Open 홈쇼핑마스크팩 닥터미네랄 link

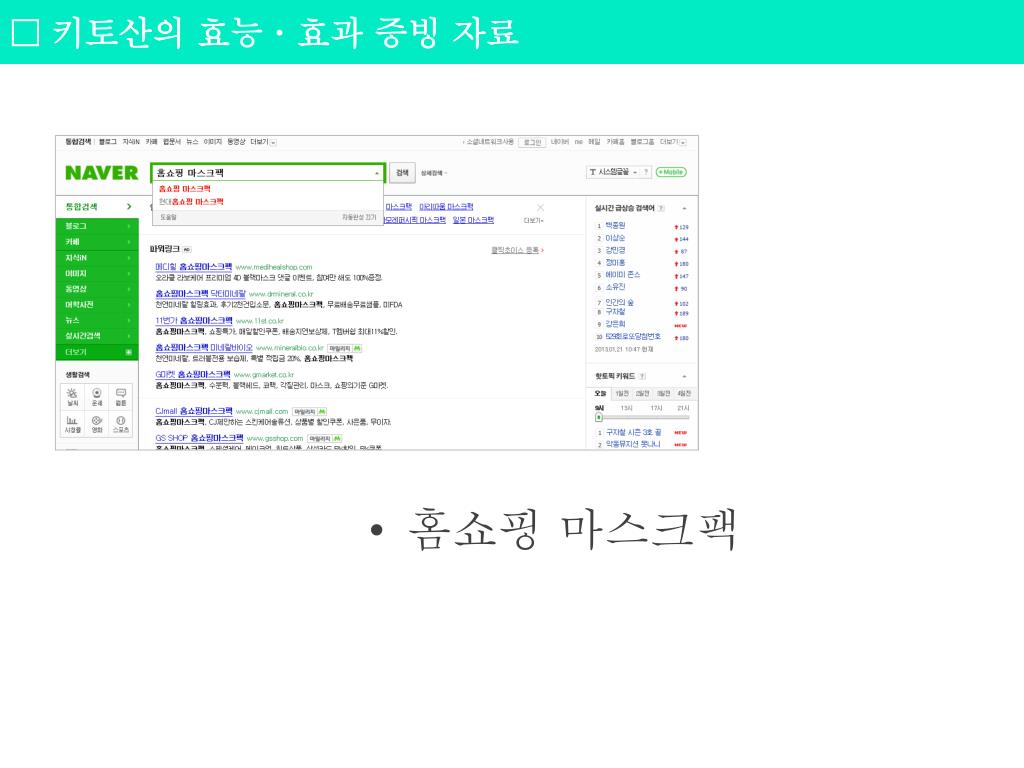click(x=200, y=294)
